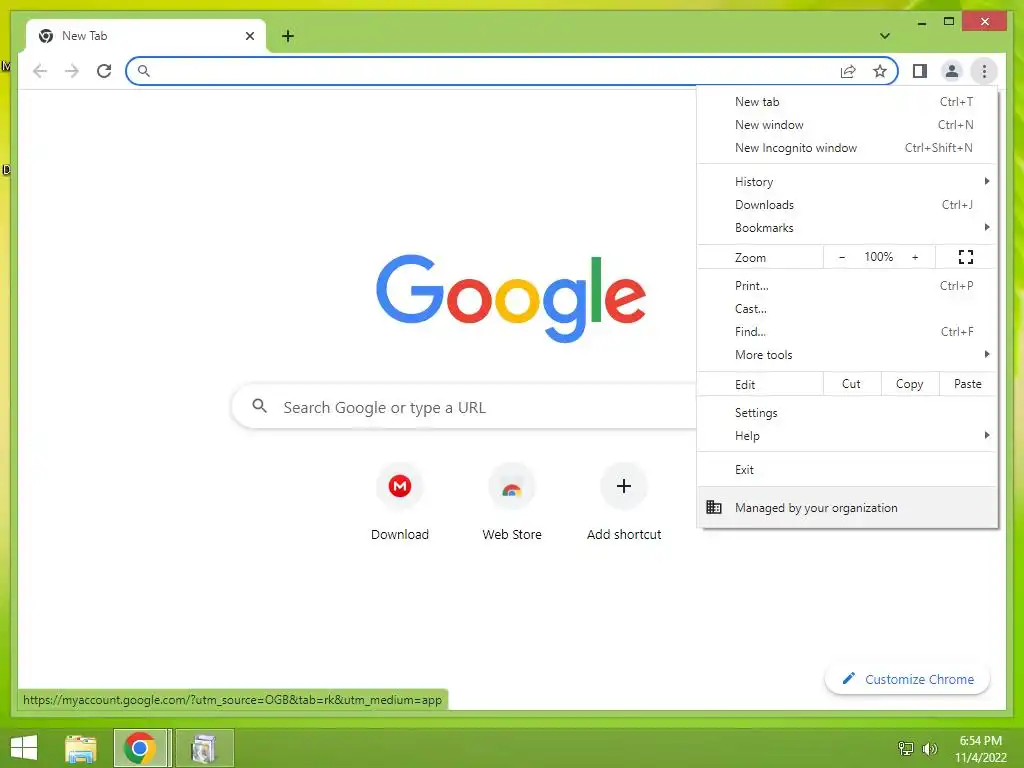
Task: Click the back navigation arrow
Action: (x=40, y=71)
